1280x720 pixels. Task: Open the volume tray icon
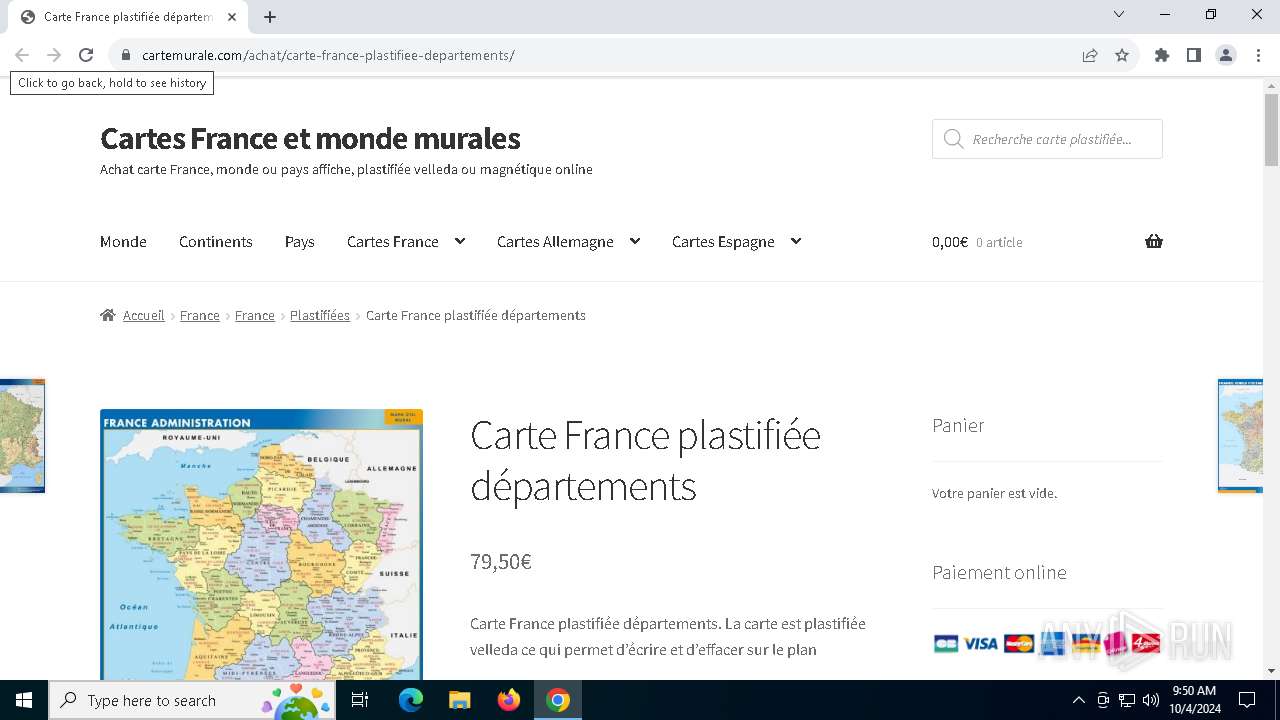click(x=1151, y=700)
